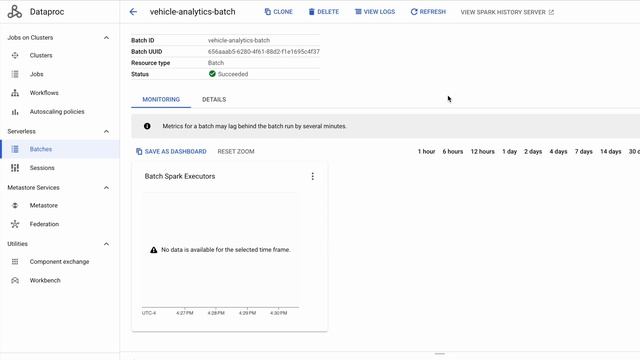This screenshot has height=360, width=640.
Task: Click the Clusters sidebar icon
Action: [x=15, y=56]
